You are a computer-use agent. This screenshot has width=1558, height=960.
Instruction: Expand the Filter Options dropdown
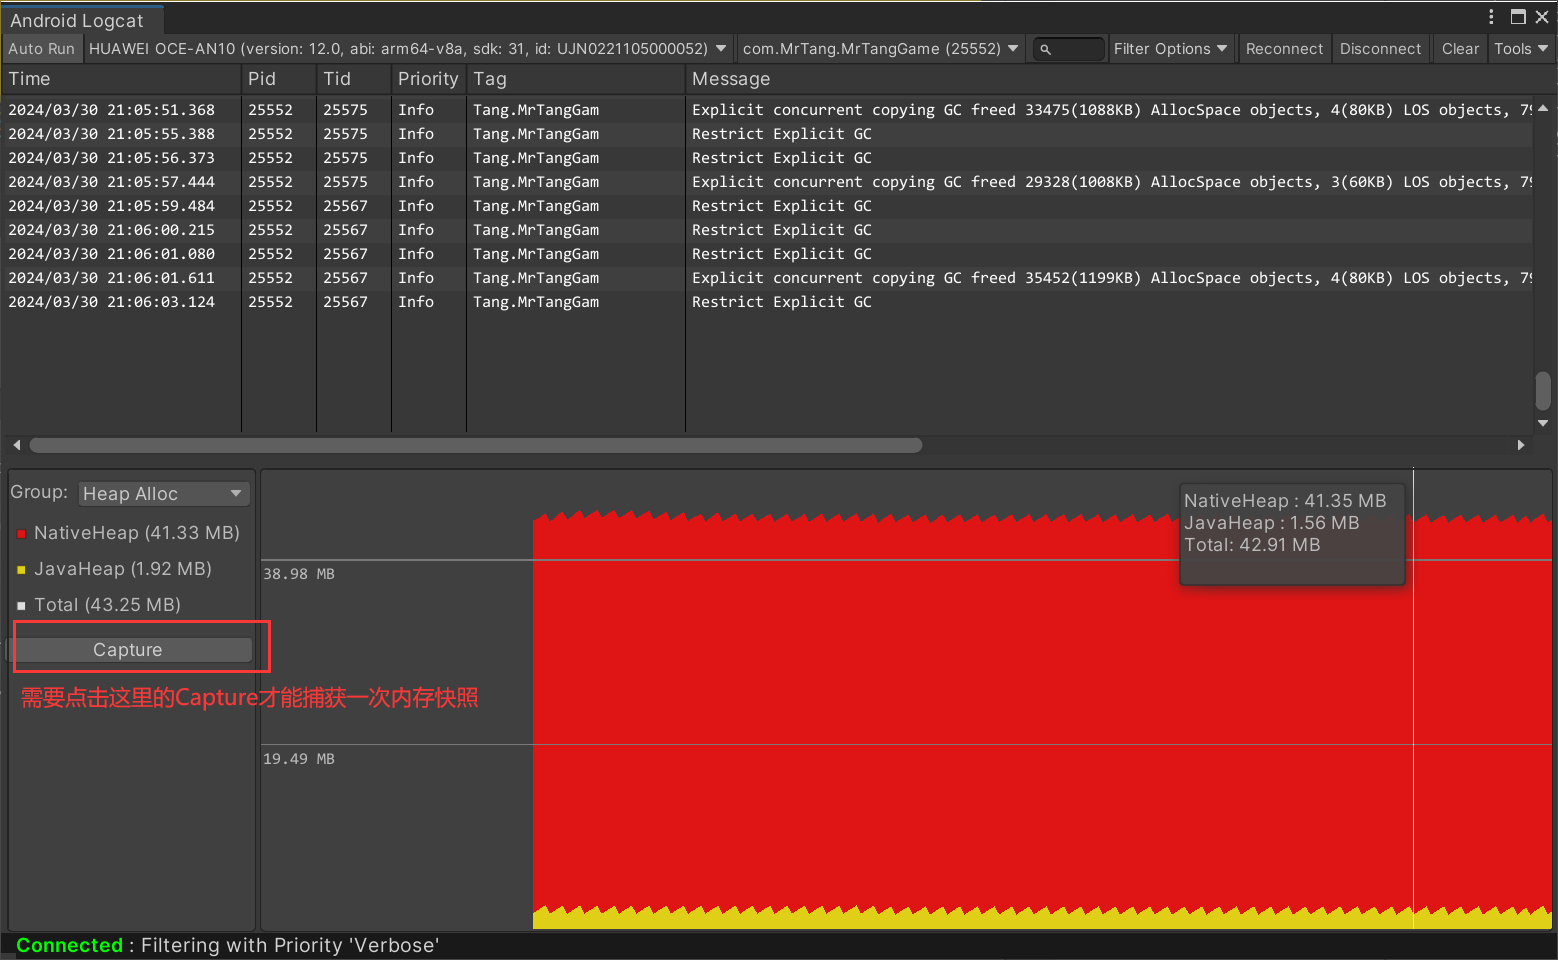[x=1170, y=49]
